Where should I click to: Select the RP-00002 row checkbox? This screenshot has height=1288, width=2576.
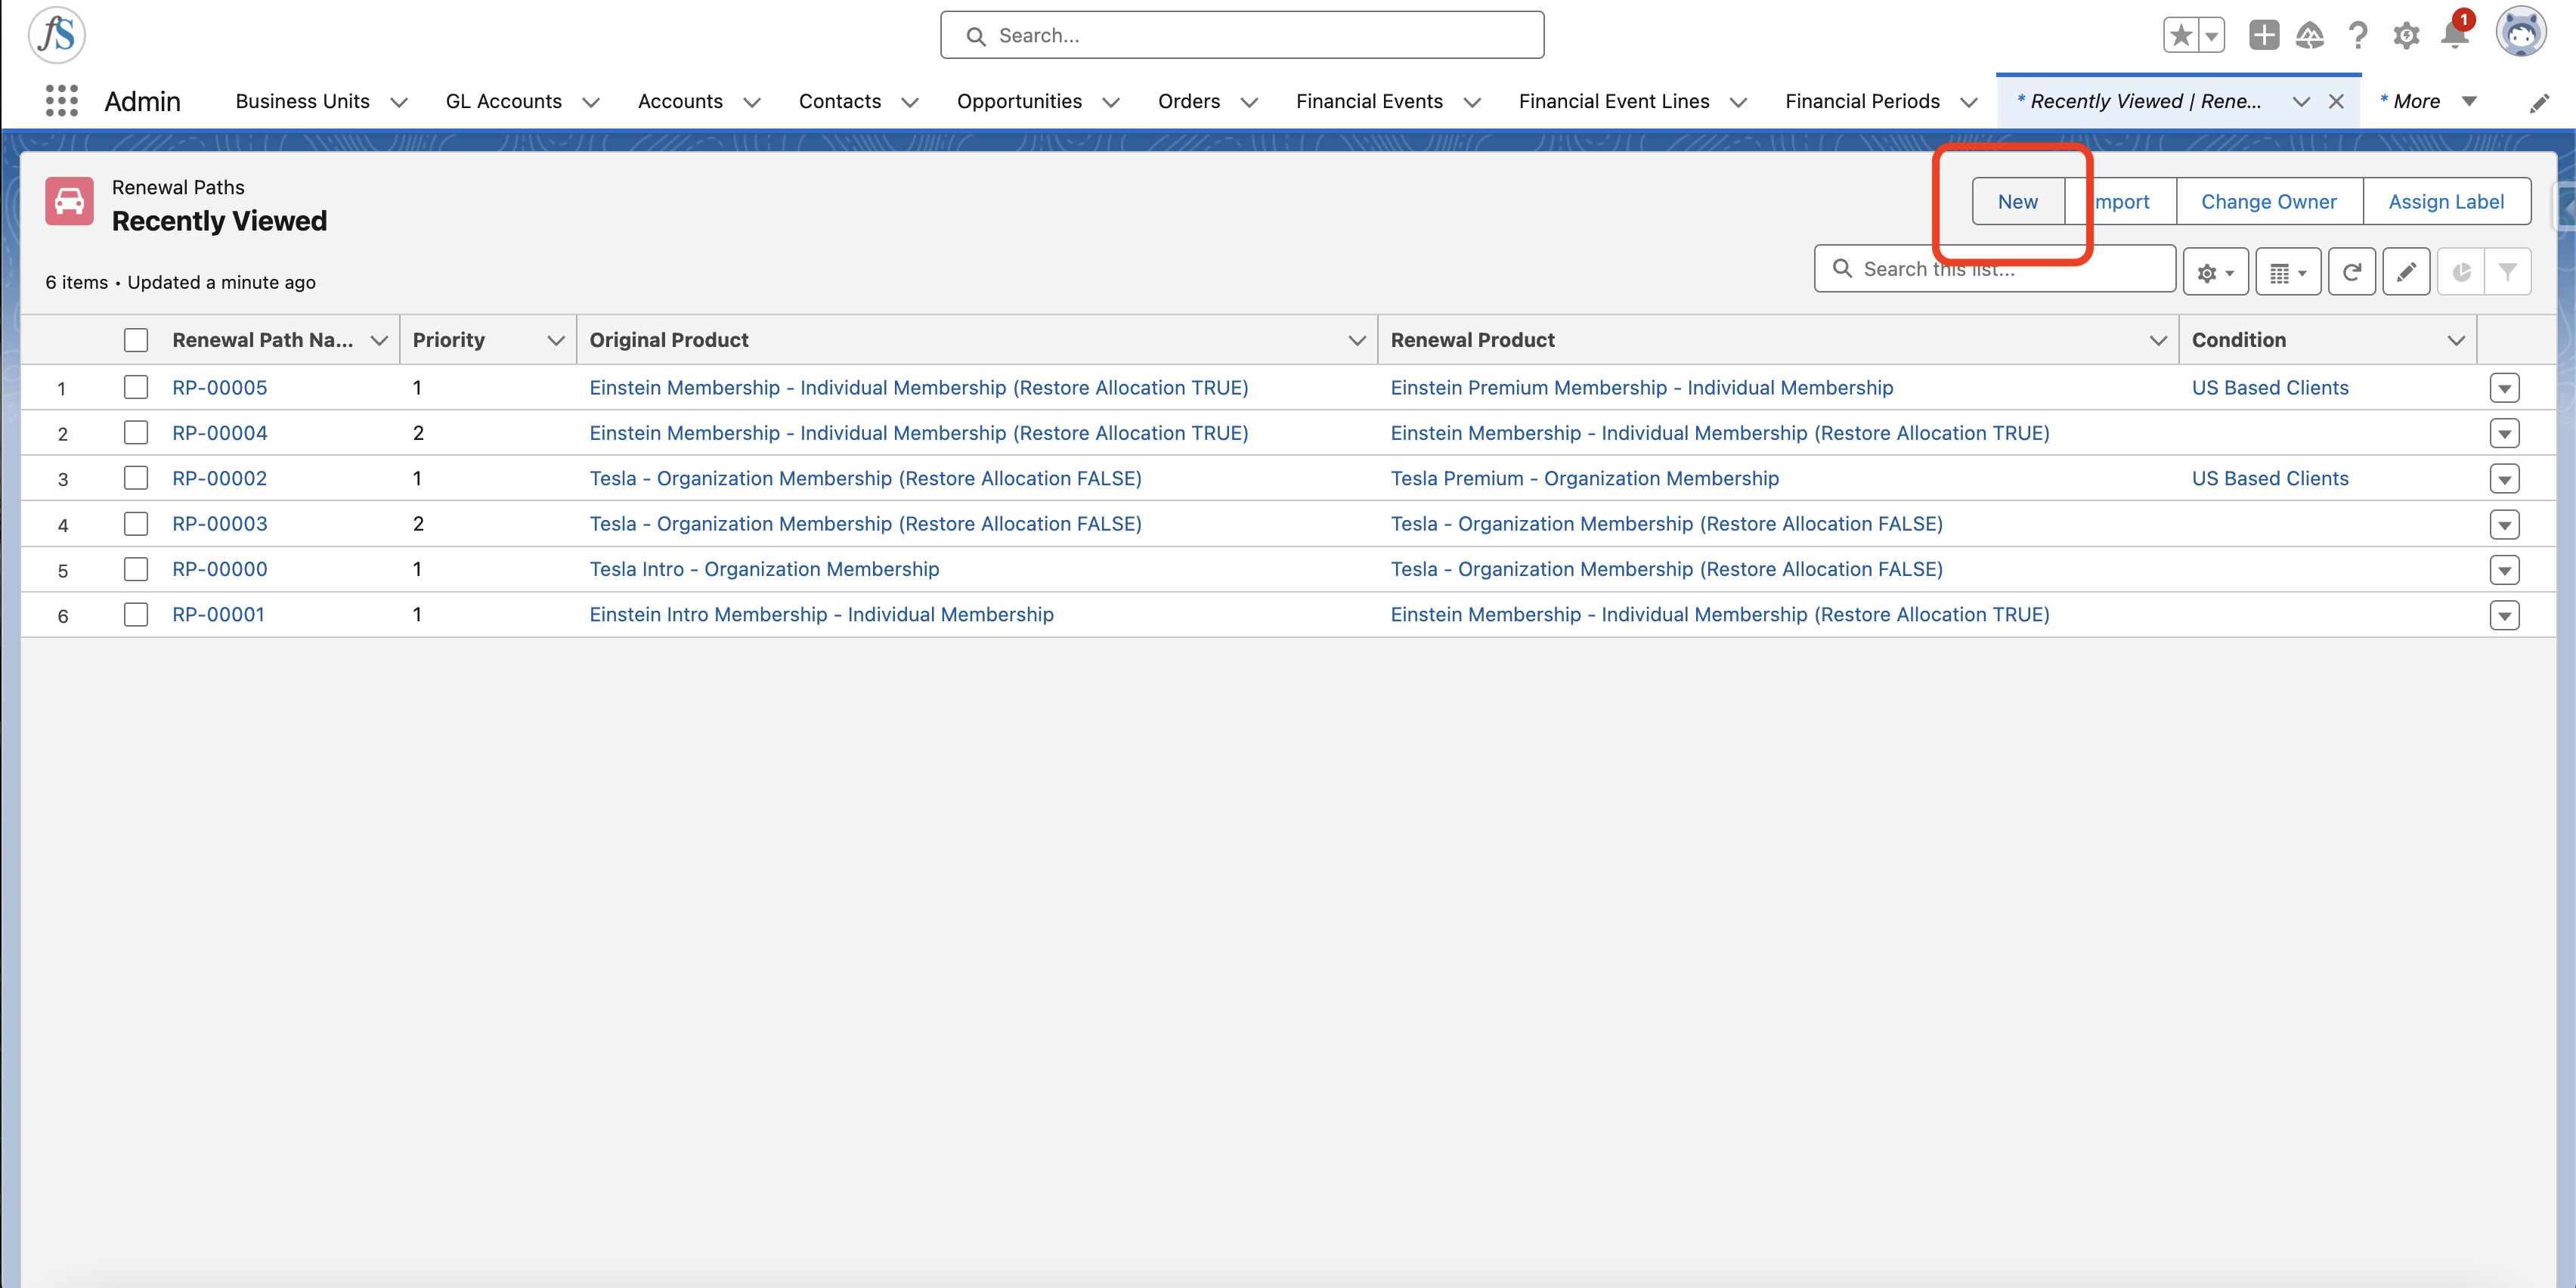tap(136, 478)
